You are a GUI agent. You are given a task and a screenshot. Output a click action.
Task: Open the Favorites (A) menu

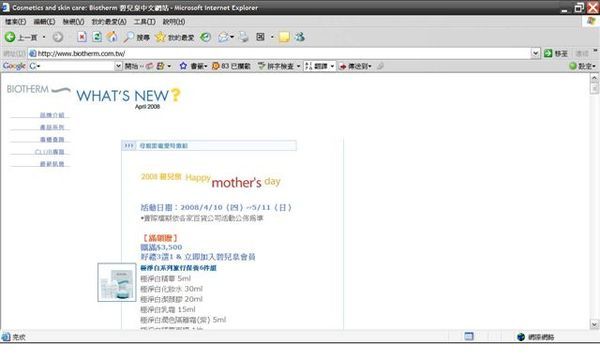coord(109,22)
